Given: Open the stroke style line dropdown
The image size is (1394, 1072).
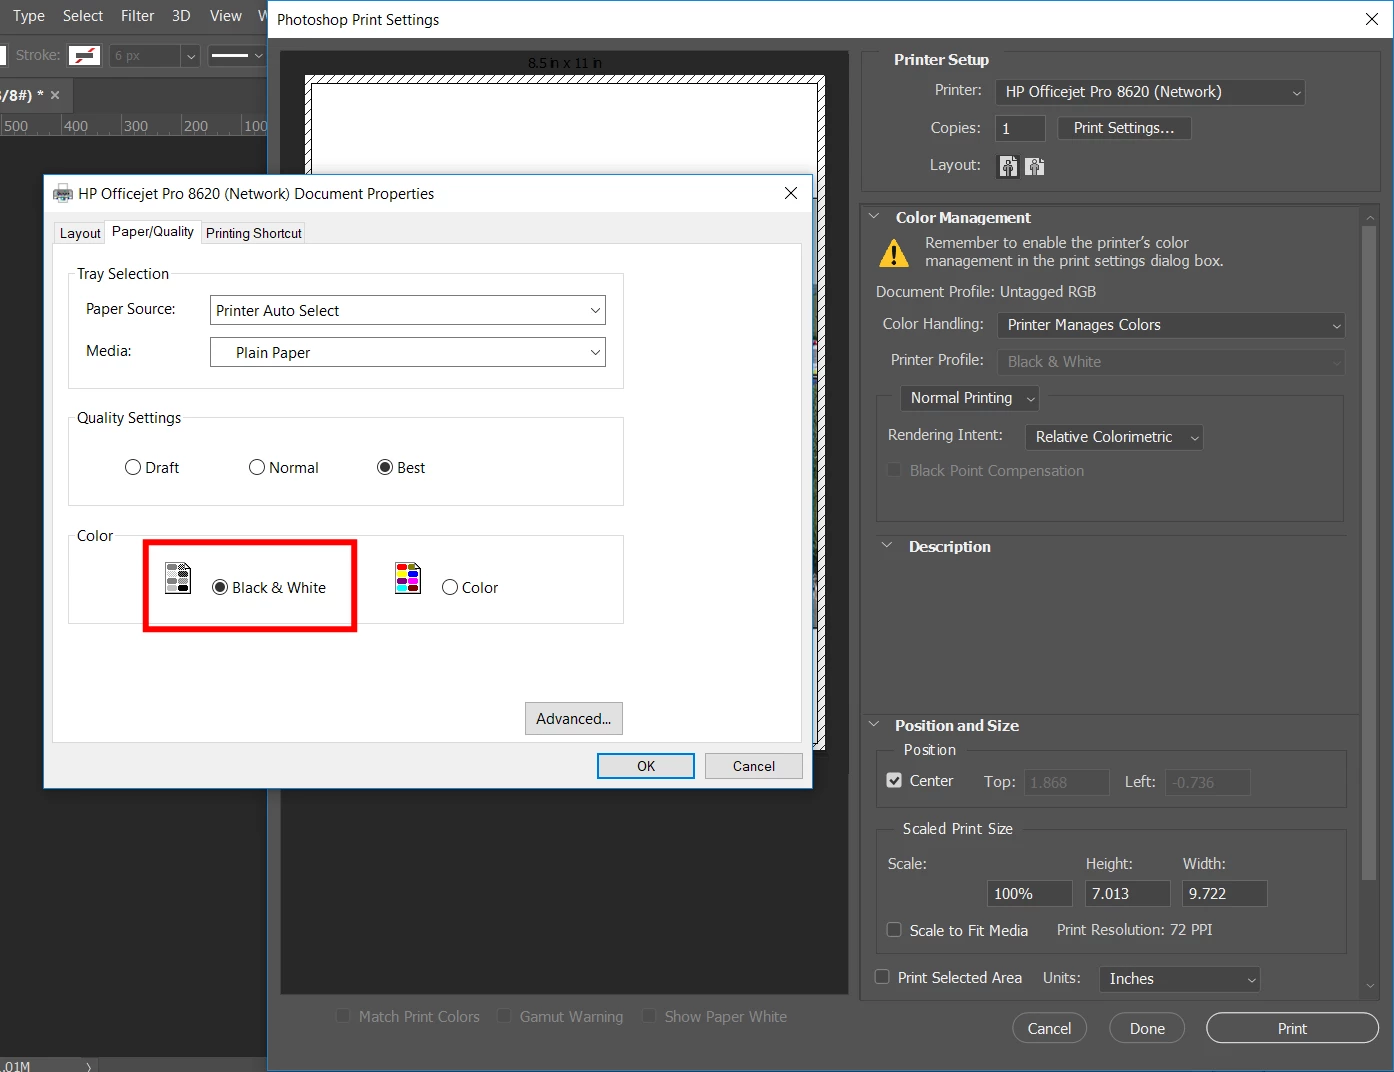Looking at the screenshot, I should pos(237,56).
